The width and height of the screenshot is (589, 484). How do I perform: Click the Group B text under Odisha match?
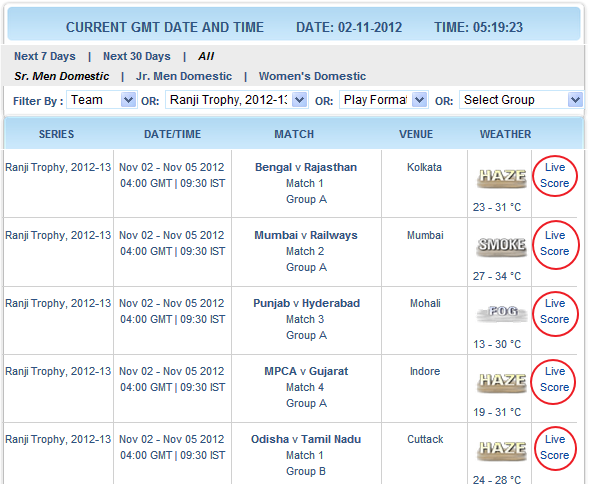coord(306,471)
